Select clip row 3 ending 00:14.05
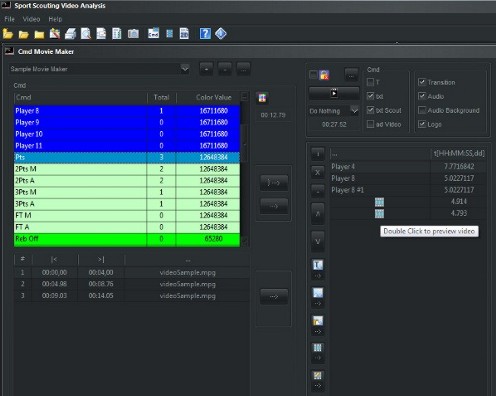The width and height of the screenshot is (496, 396). (x=132, y=296)
